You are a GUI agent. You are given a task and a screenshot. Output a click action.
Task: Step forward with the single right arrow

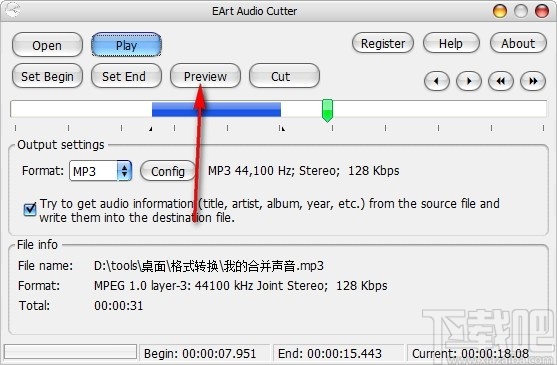(469, 81)
